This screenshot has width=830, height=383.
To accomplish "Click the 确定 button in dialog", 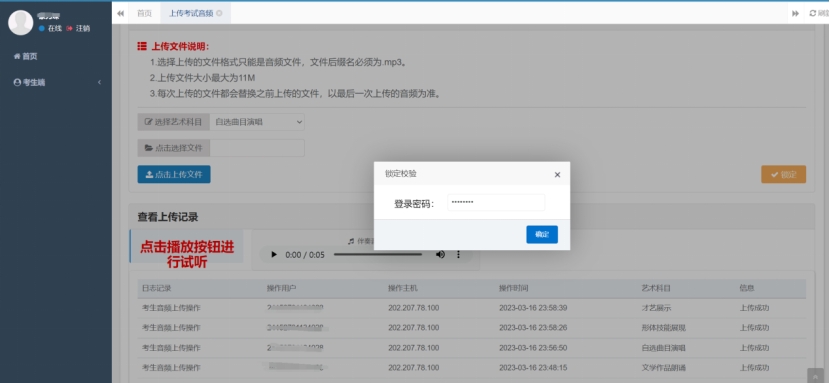I will point(542,234).
